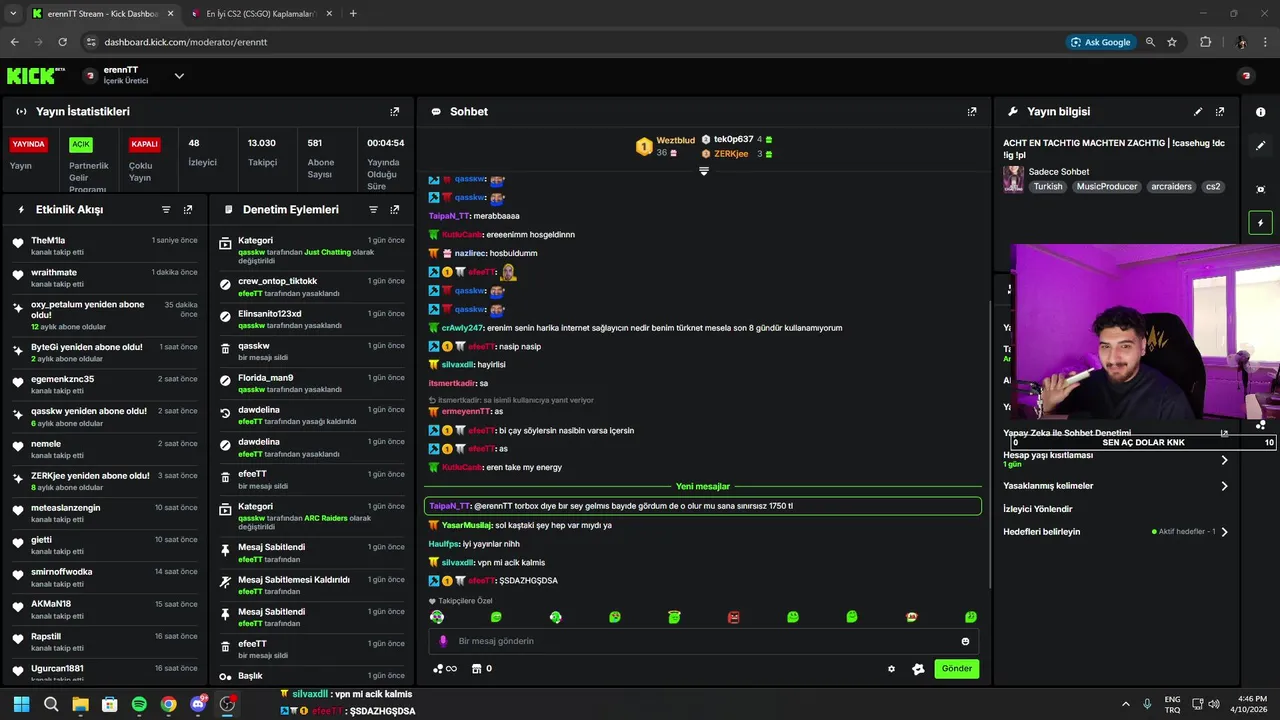The height and width of the screenshot is (720, 1280).
Task: Open a new browser tab
Action: point(353,14)
